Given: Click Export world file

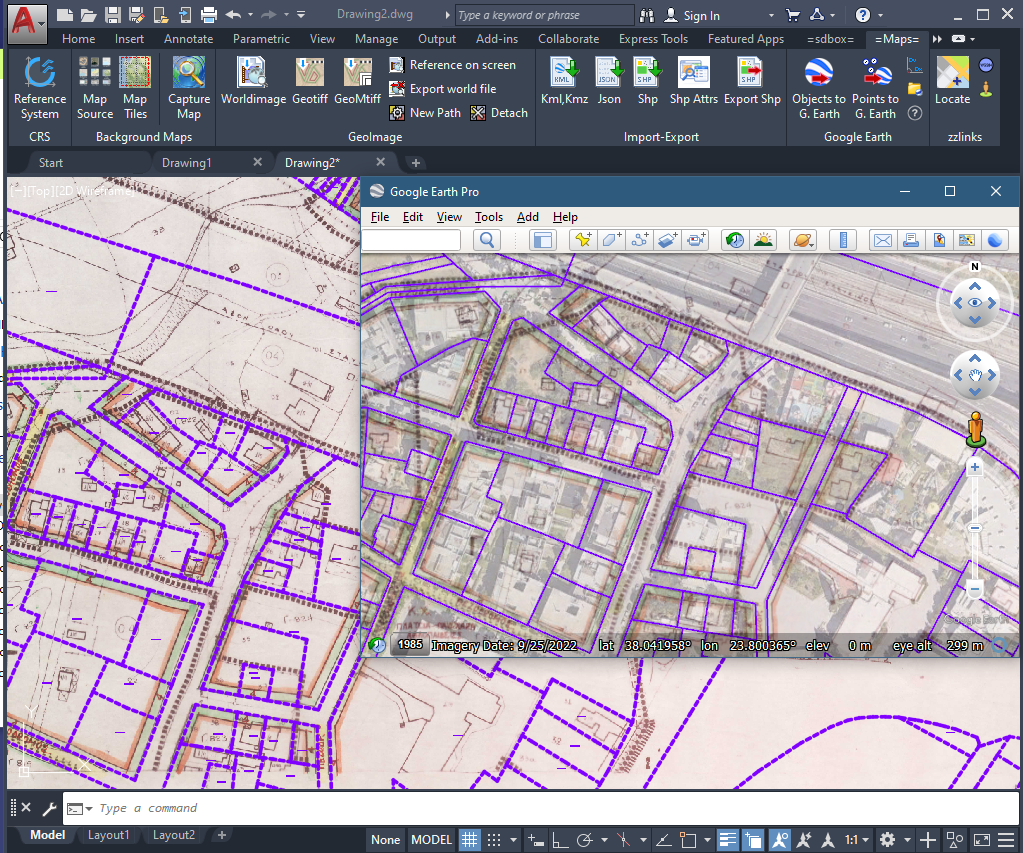Looking at the screenshot, I should click(442, 89).
